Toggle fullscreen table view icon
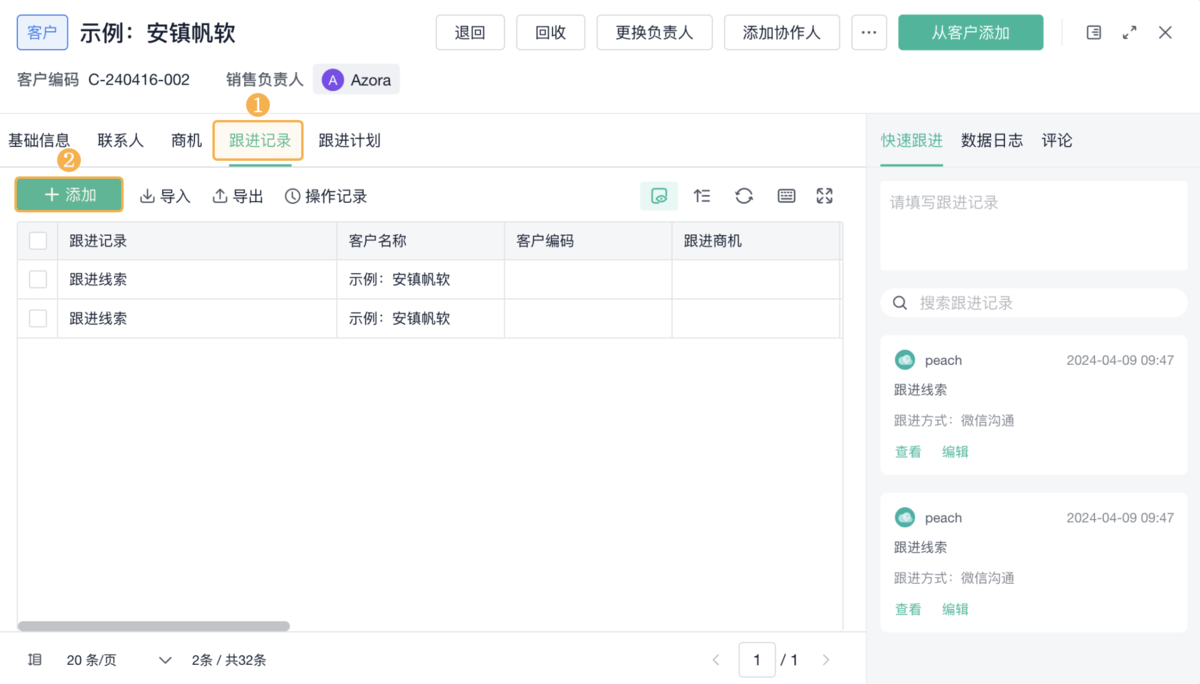 point(824,196)
